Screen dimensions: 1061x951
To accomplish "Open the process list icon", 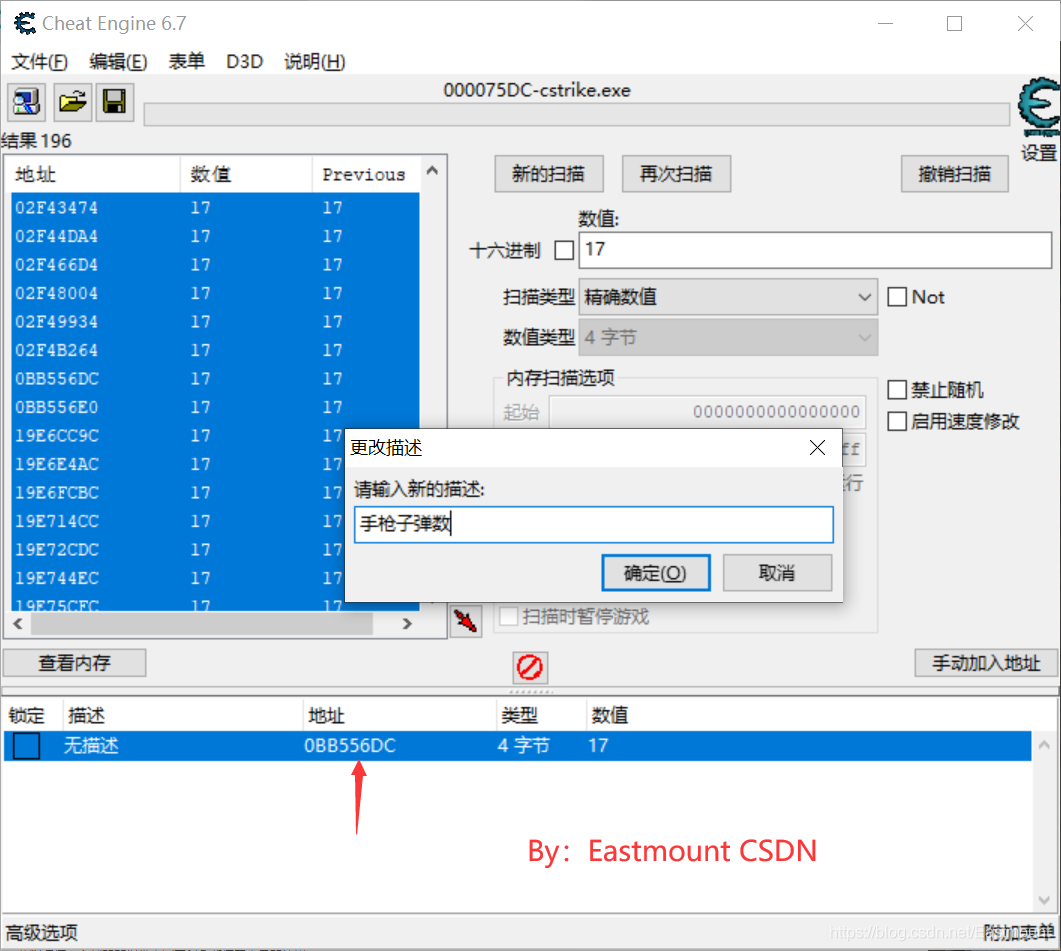I will point(26,103).
